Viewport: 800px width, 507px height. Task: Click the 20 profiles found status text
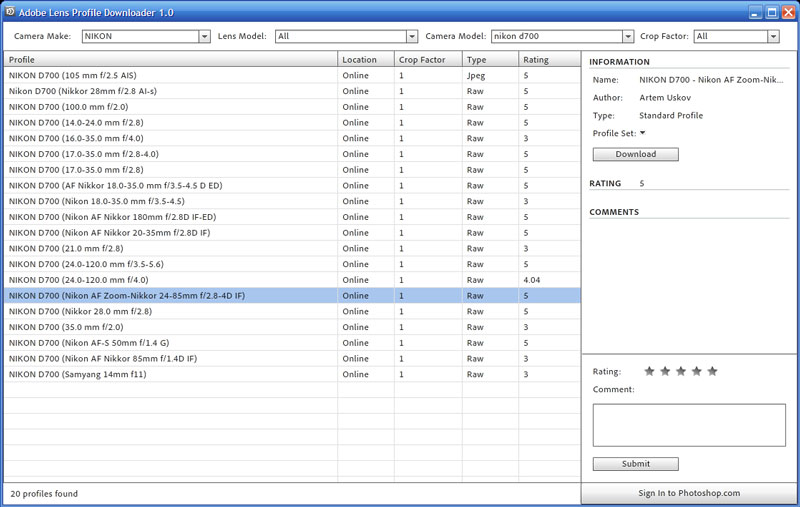pyautogui.click(x=44, y=494)
